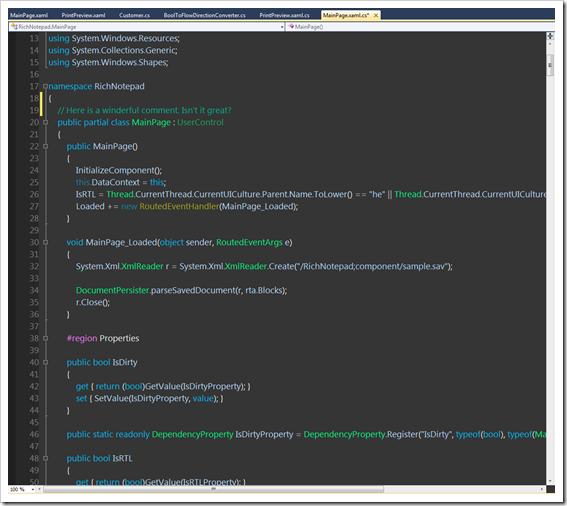
Task: Click the RoutedEventArgs parameter type
Action: coord(249,242)
